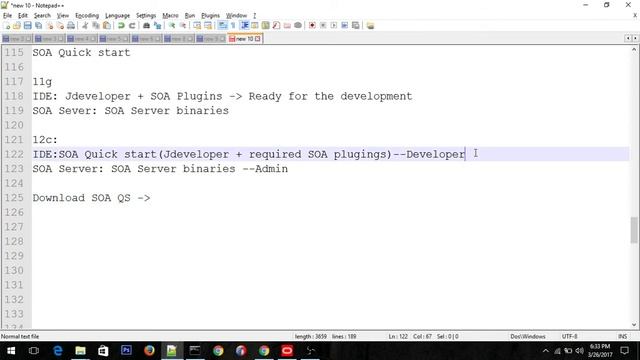Click the Save All toolbar icon
The image size is (640, 360).
[38, 26]
